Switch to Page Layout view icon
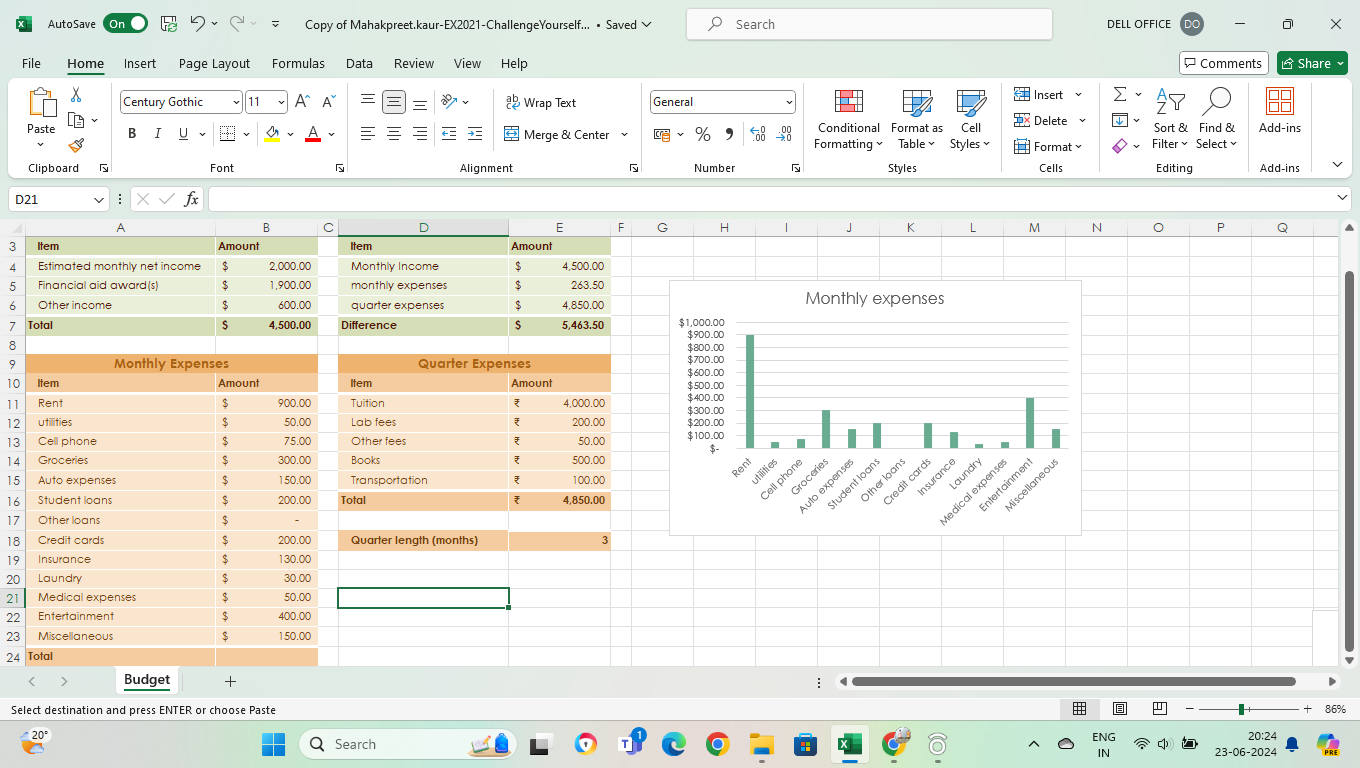Image resolution: width=1360 pixels, height=768 pixels. click(x=1120, y=709)
